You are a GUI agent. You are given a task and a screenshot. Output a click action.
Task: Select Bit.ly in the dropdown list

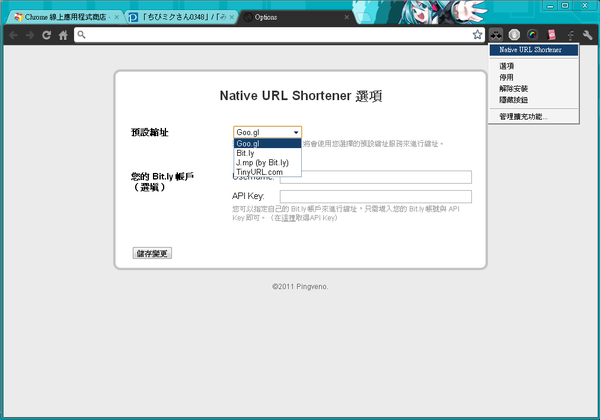coord(267,153)
